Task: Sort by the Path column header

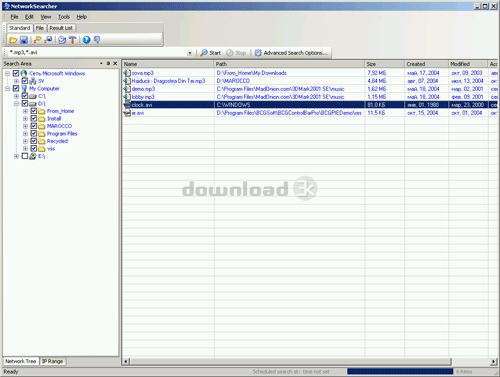Action: click(289, 64)
